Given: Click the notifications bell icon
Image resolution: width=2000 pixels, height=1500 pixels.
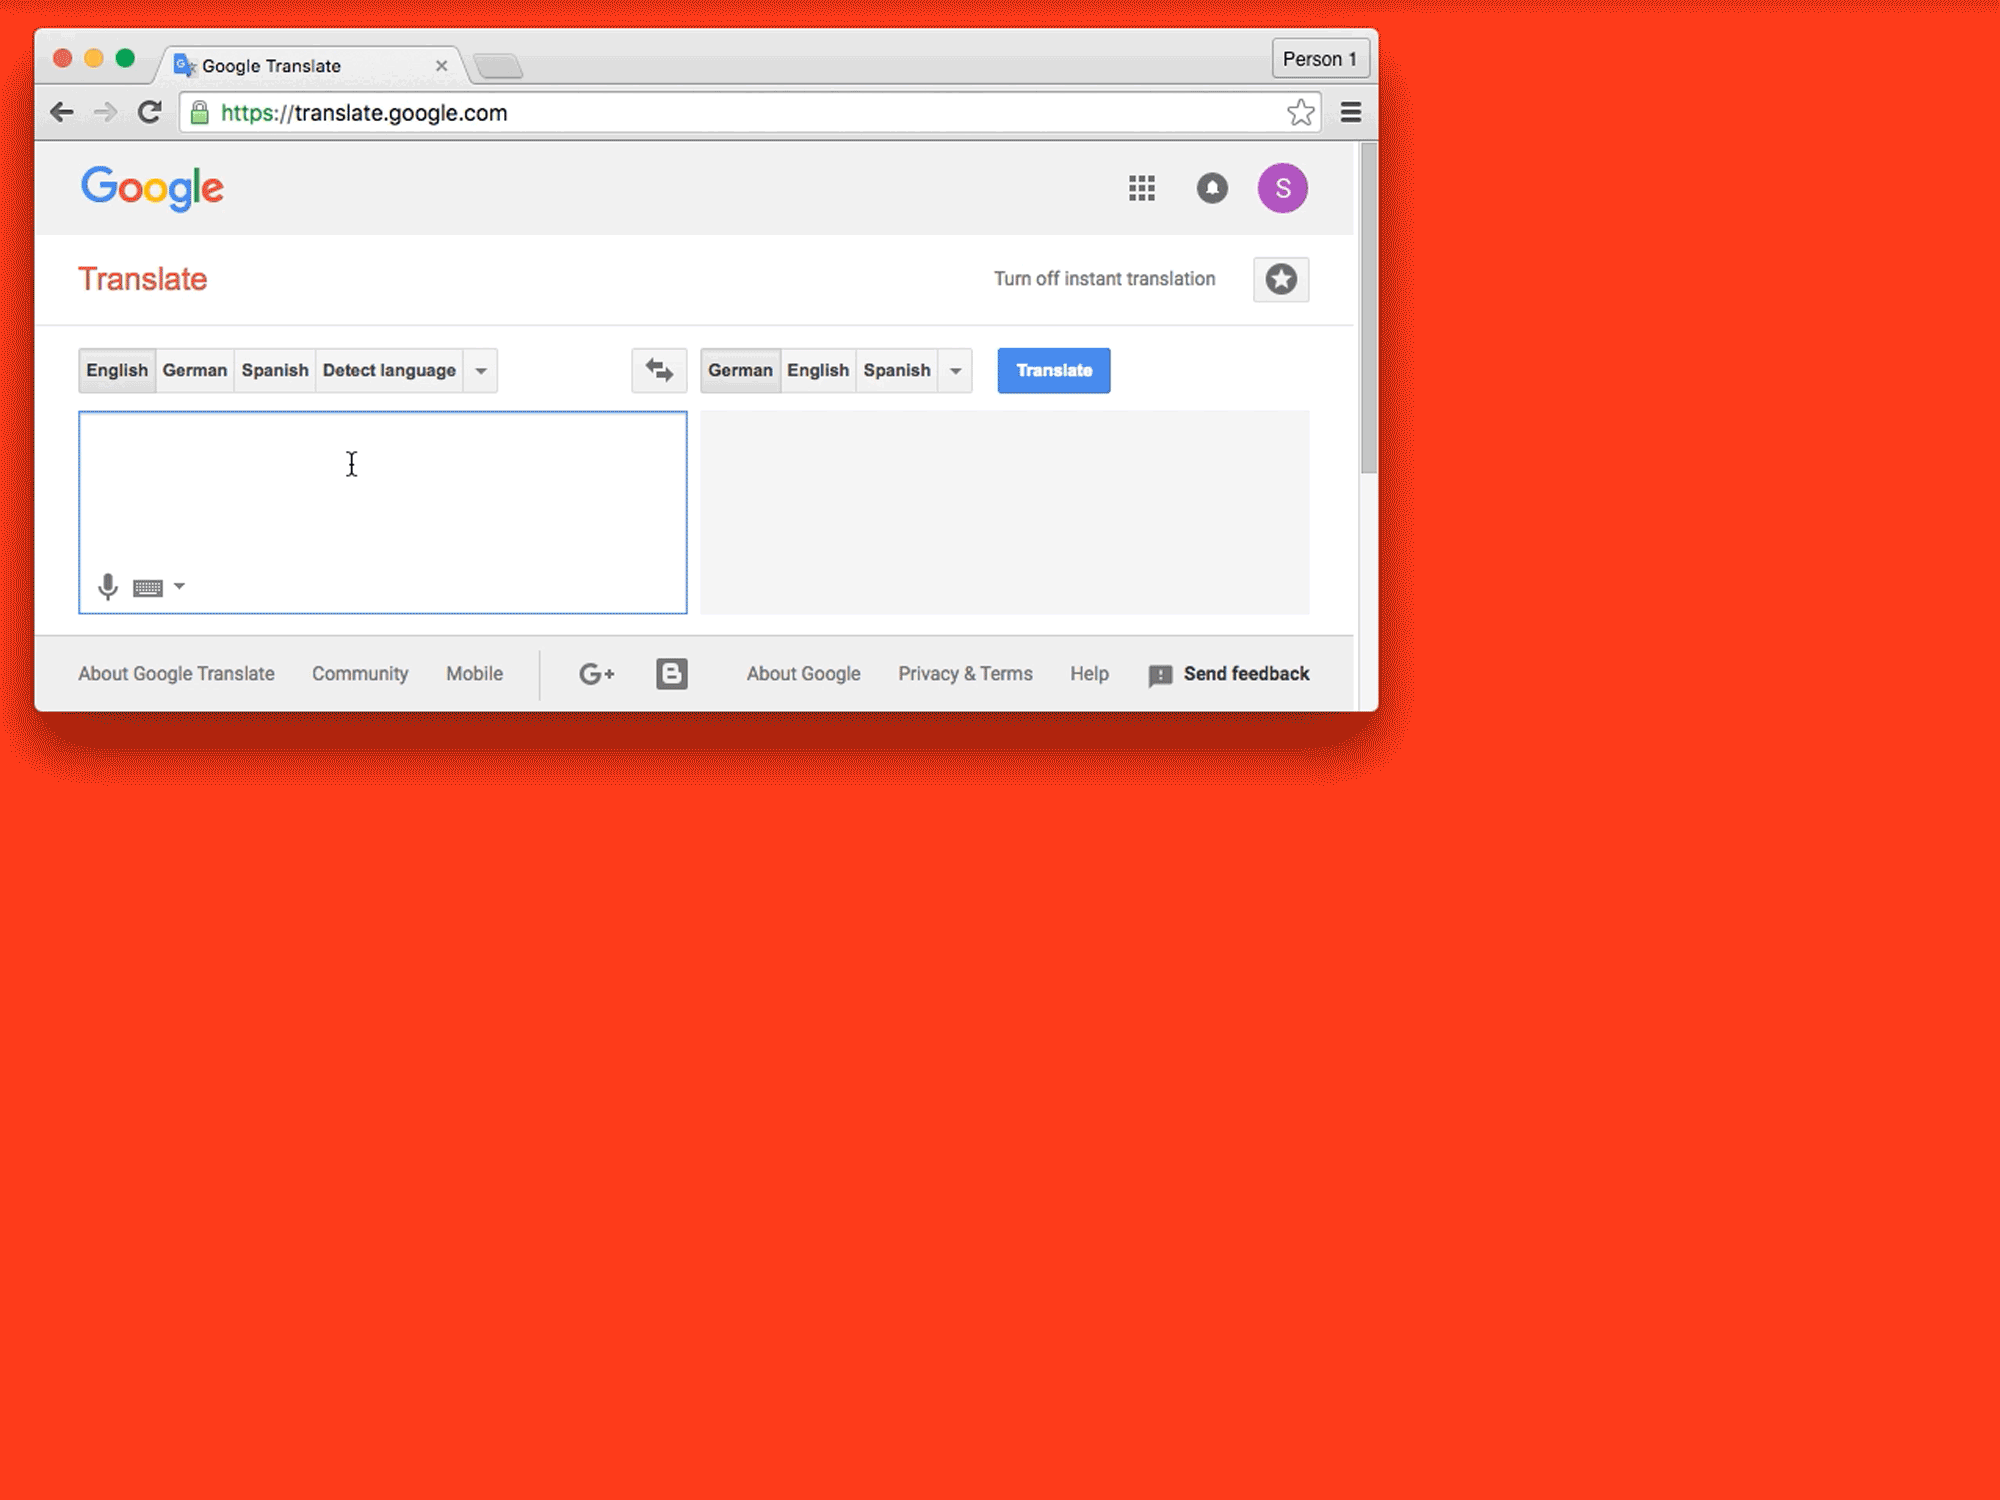Looking at the screenshot, I should tap(1213, 188).
